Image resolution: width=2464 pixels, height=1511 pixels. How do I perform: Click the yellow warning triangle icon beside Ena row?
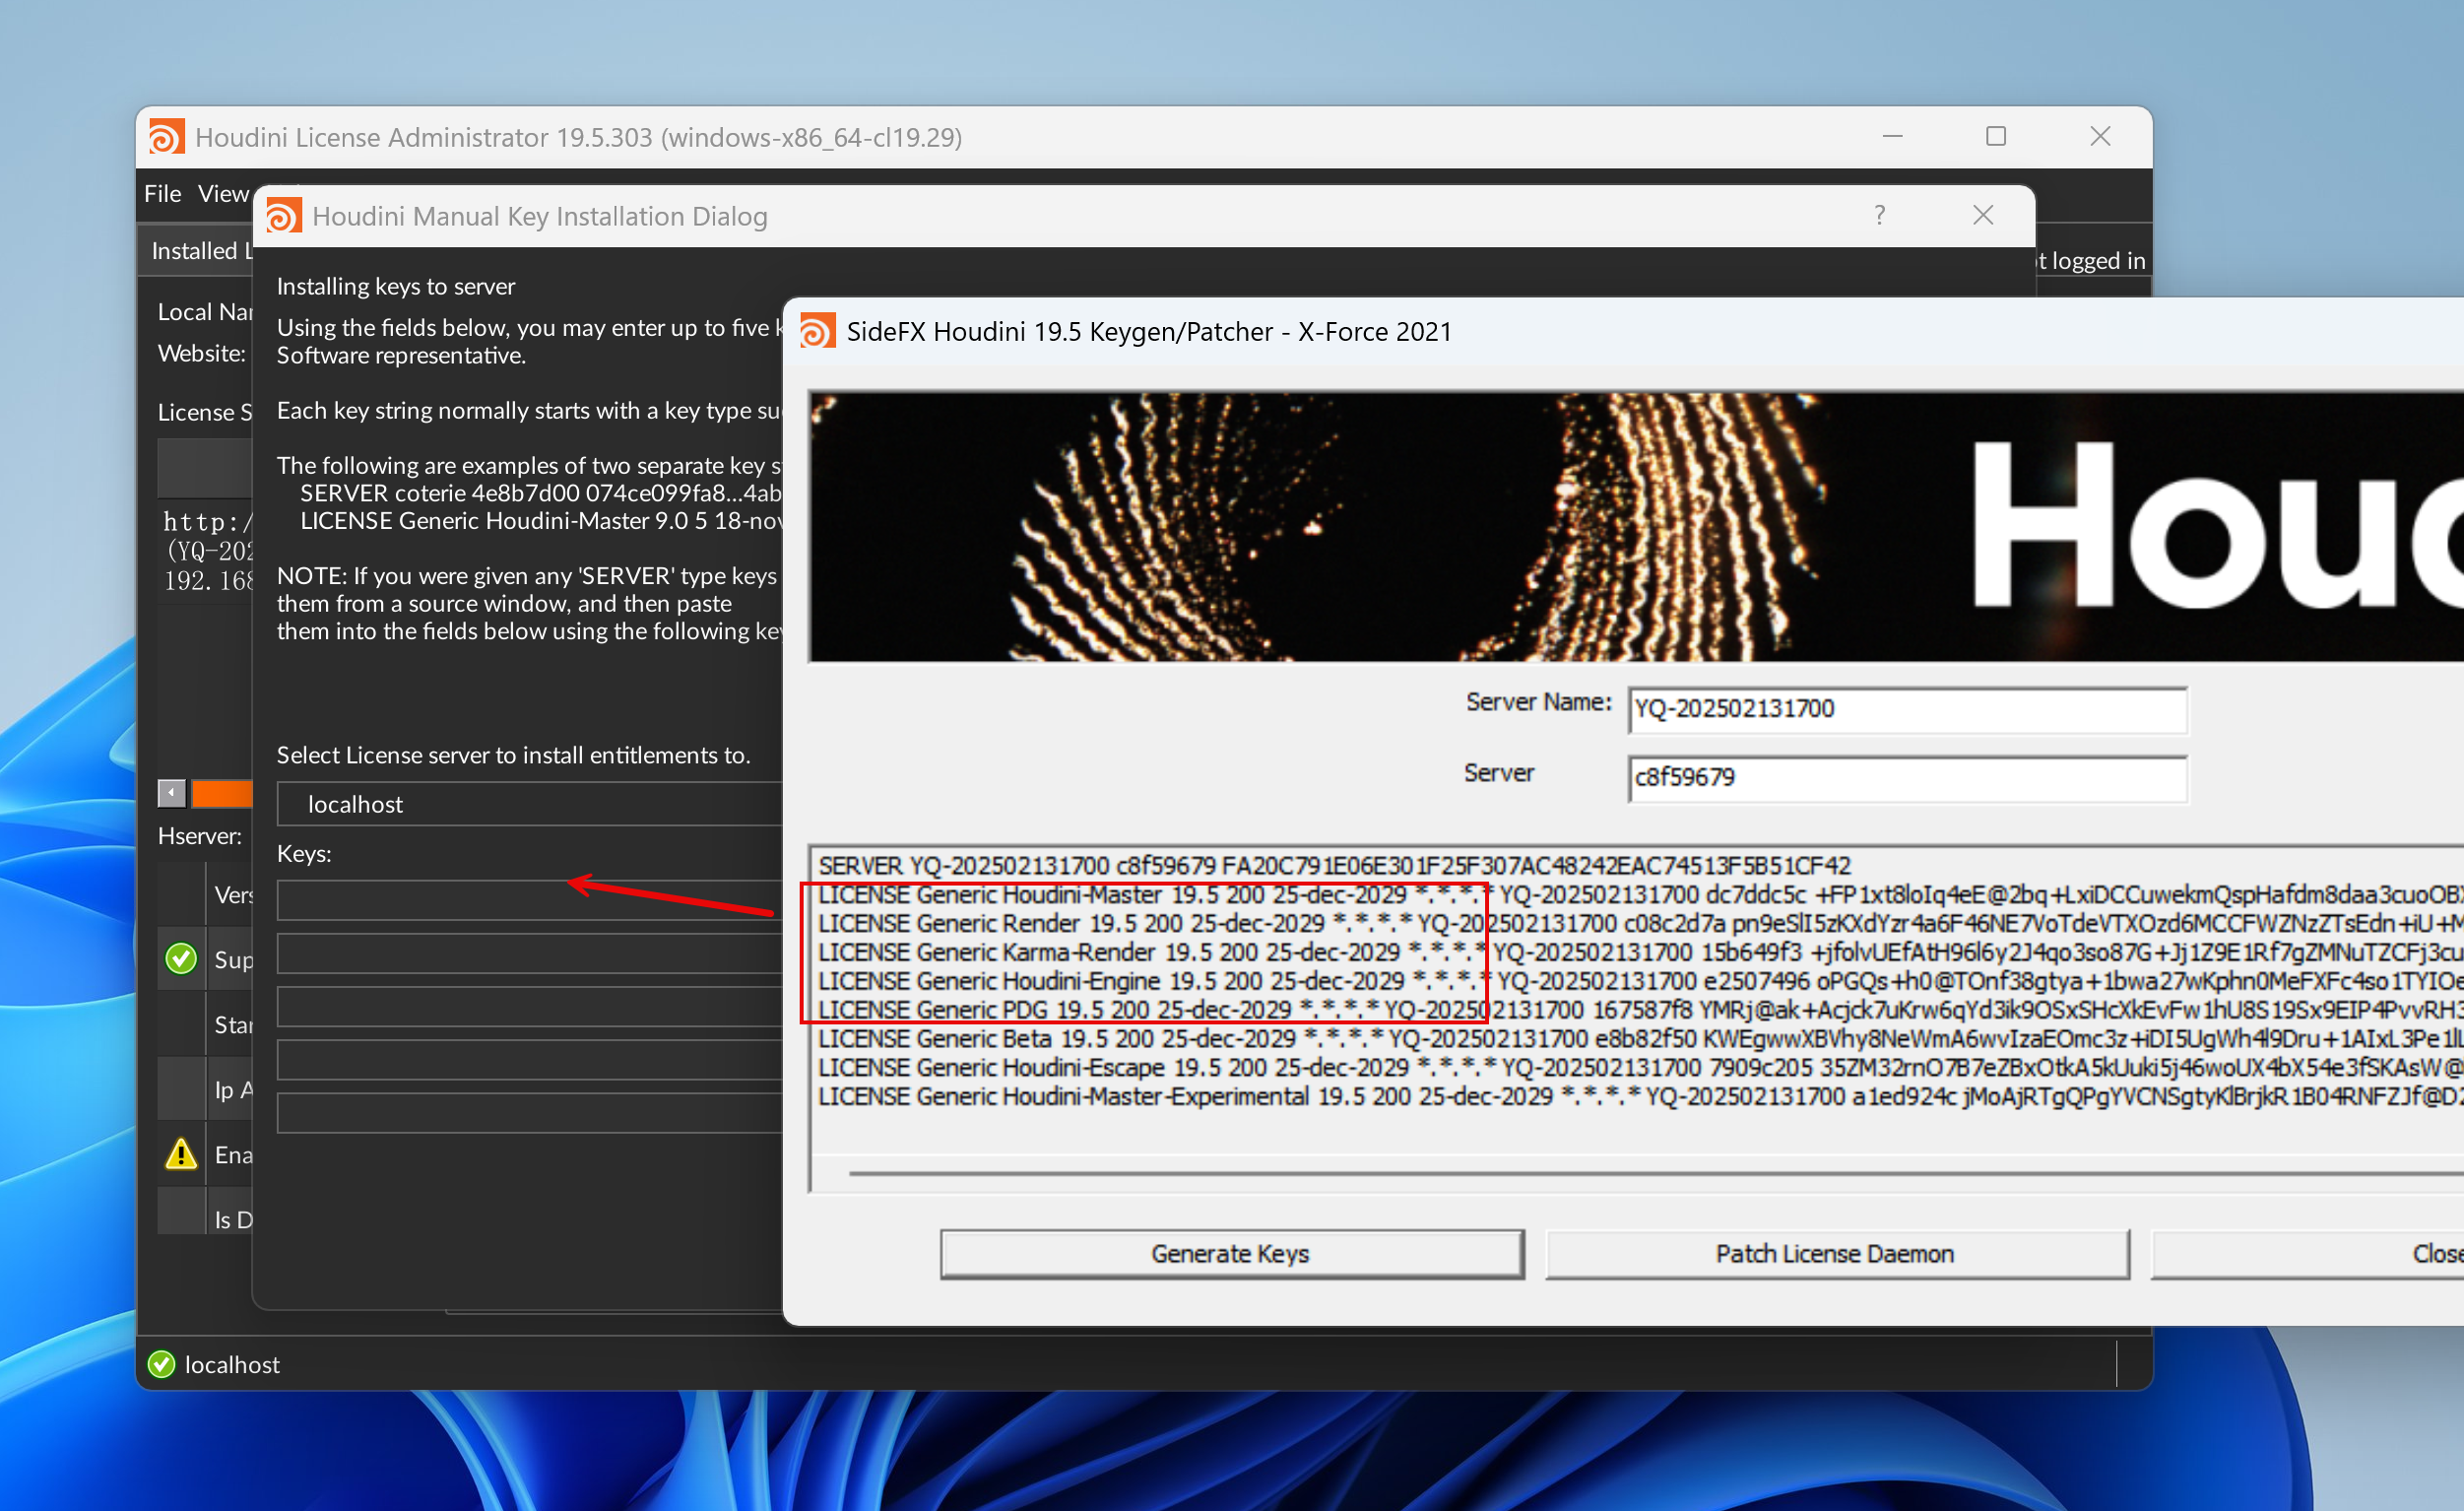(x=181, y=1154)
